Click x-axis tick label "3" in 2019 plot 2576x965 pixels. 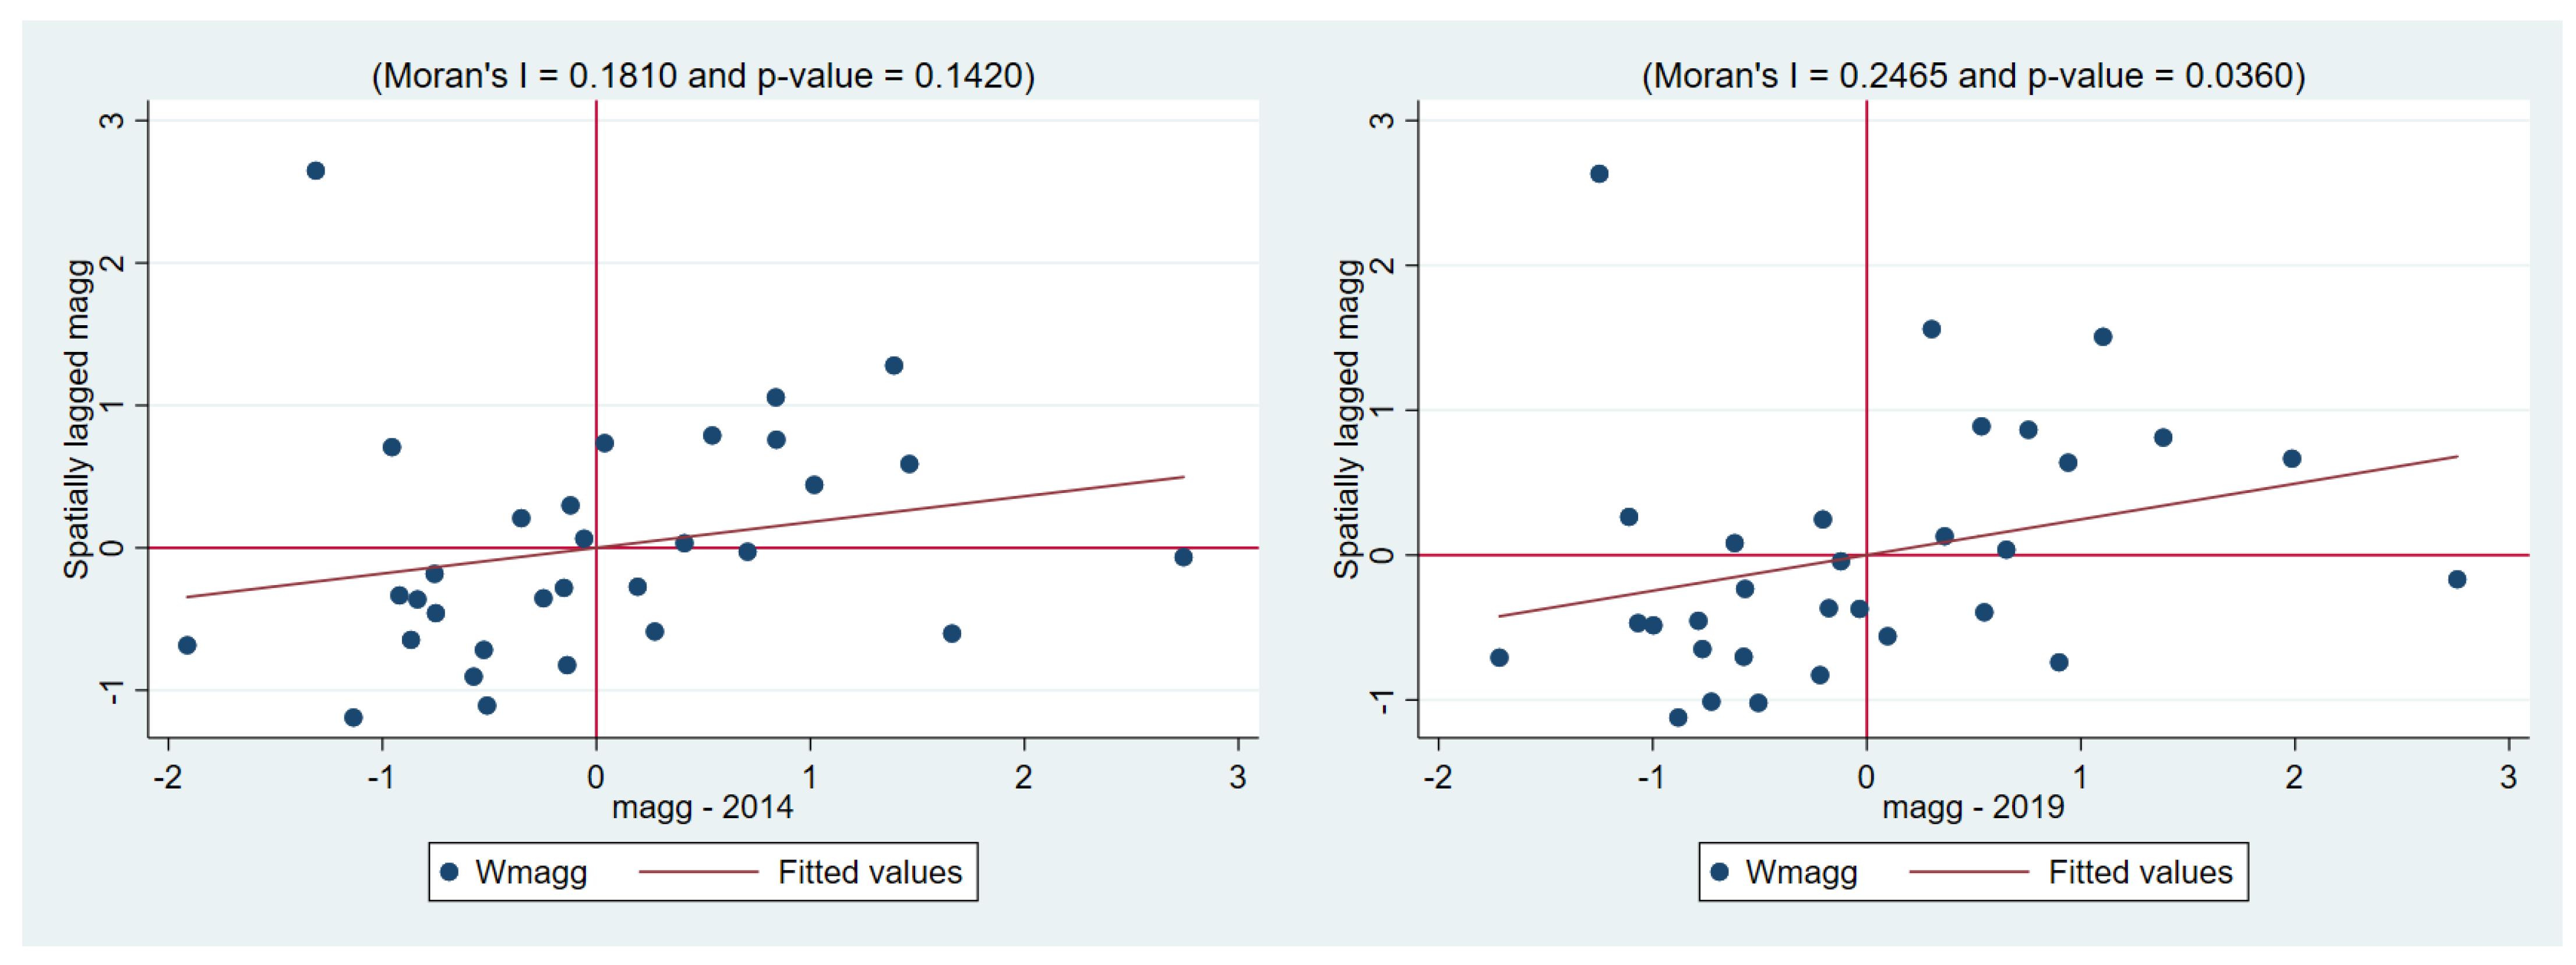2508,777
